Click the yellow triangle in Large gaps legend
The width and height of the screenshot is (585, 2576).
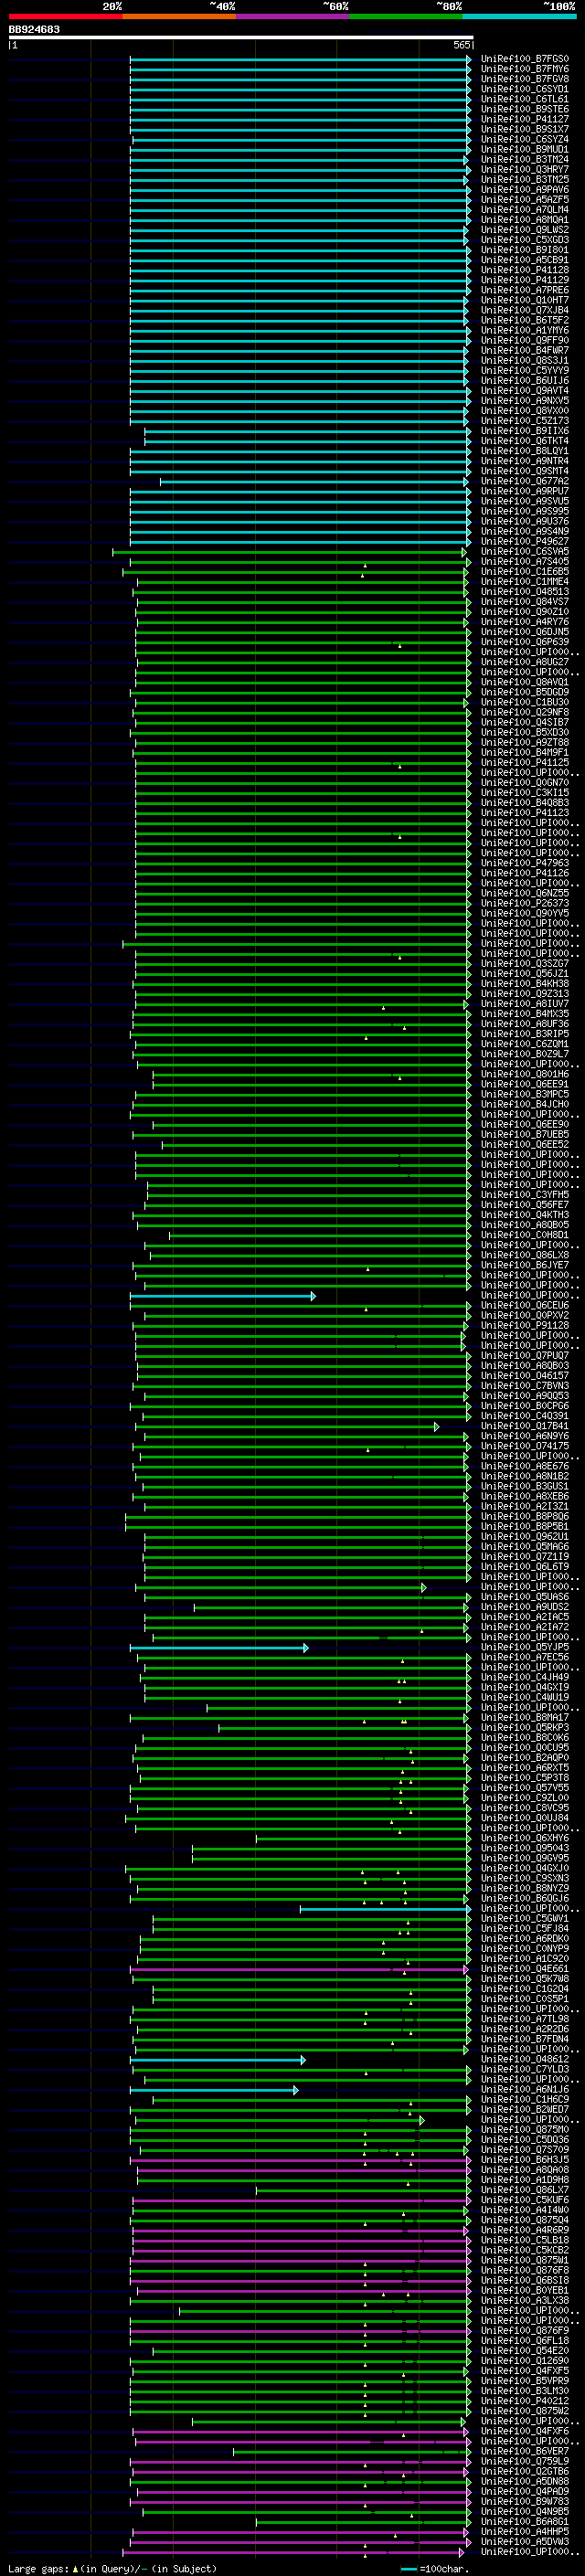[75, 2568]
